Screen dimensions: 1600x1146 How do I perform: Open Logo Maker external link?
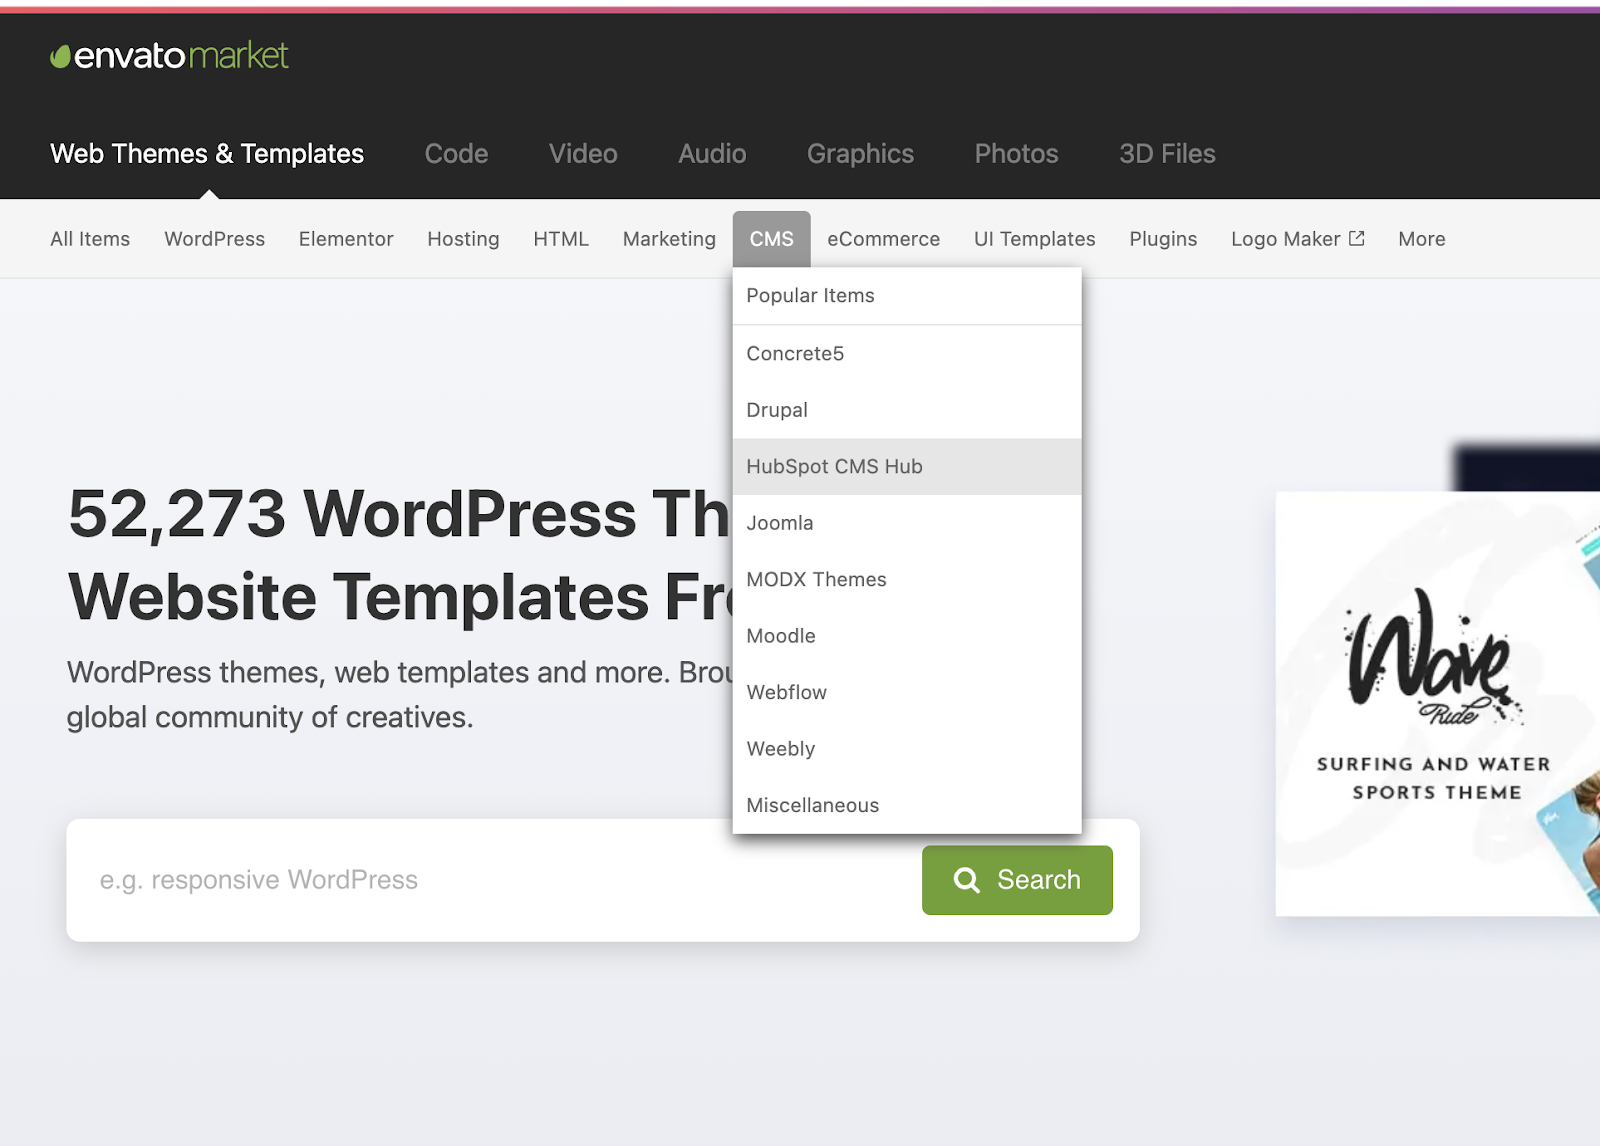[x=1297, y=239]
